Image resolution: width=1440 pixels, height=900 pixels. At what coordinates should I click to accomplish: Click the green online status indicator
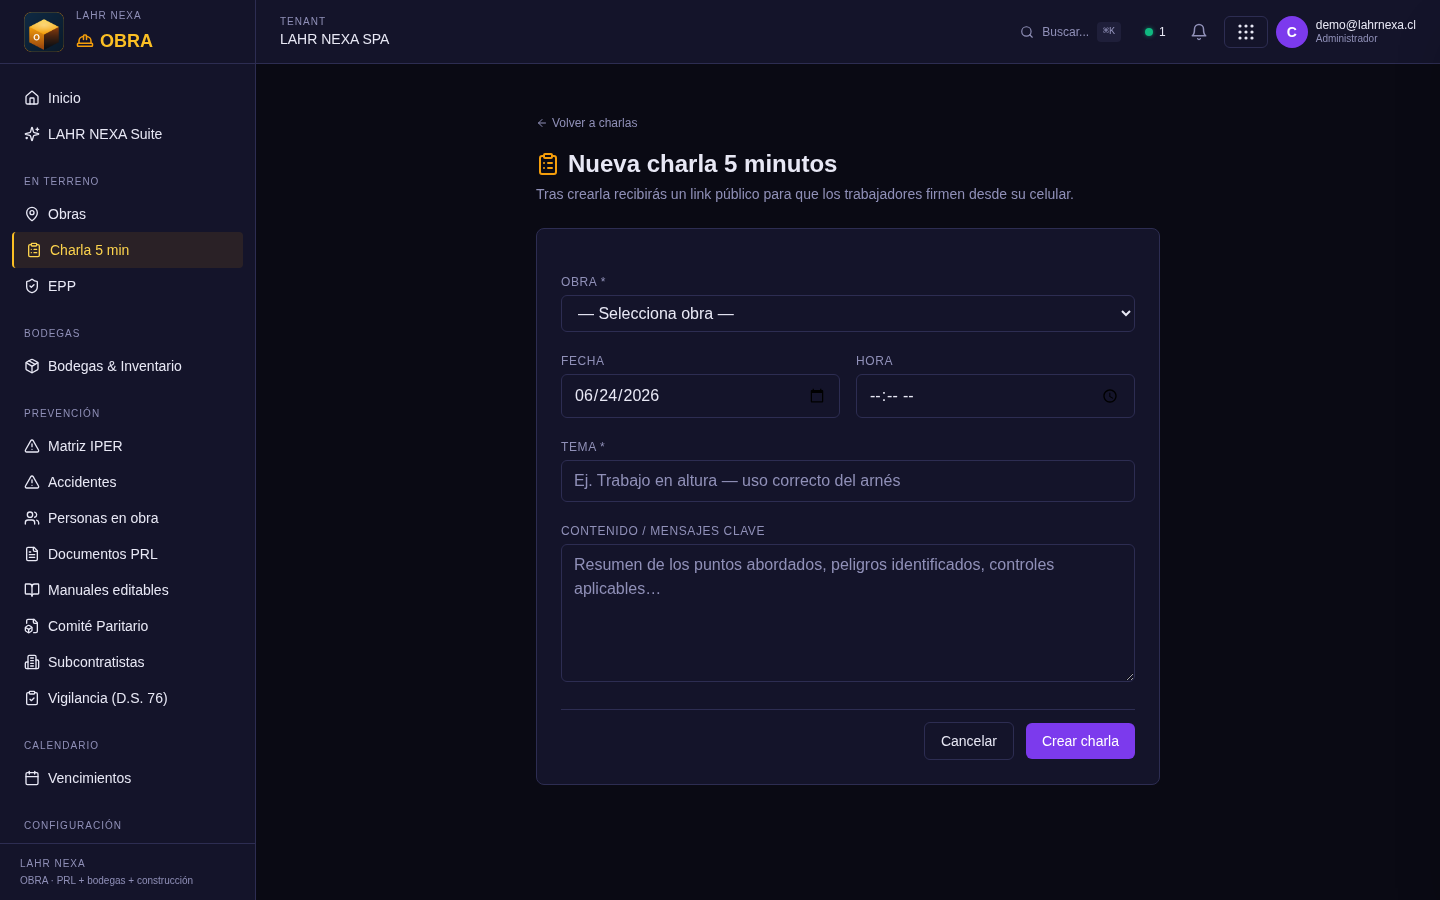pos(1149,32)
